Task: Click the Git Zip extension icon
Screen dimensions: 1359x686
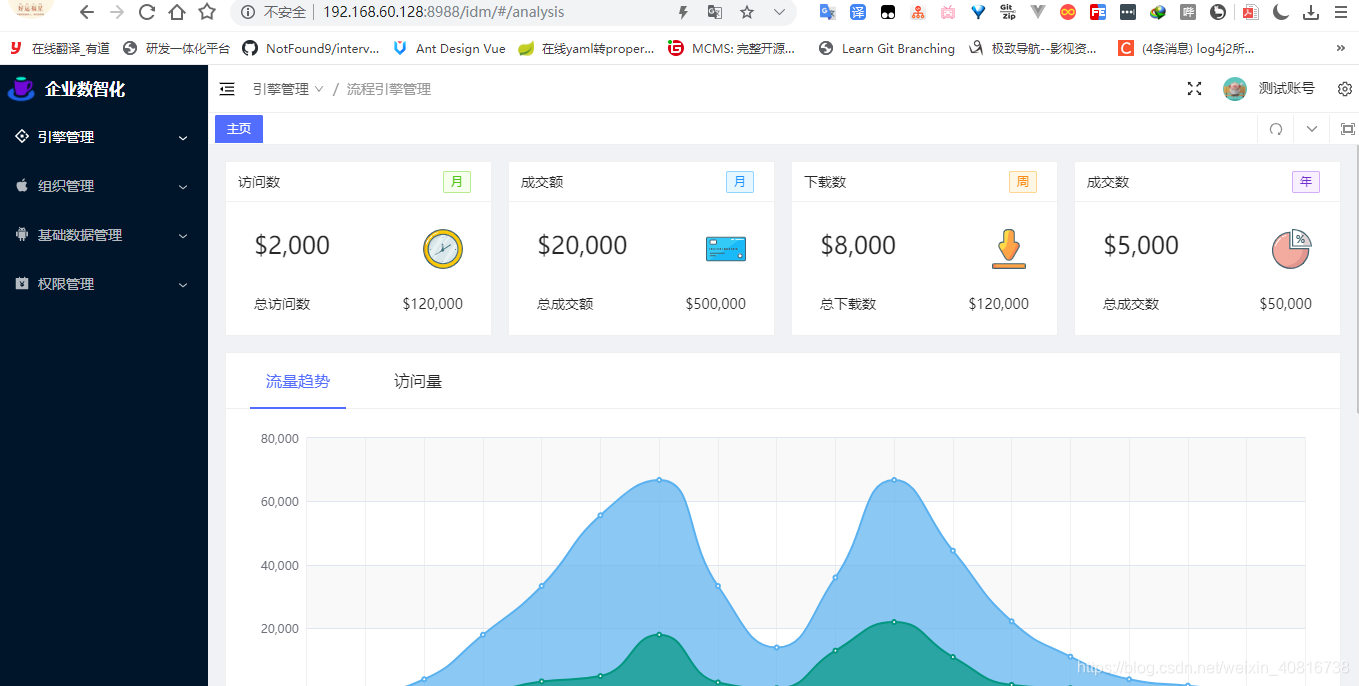Action: pos(1008,13)
